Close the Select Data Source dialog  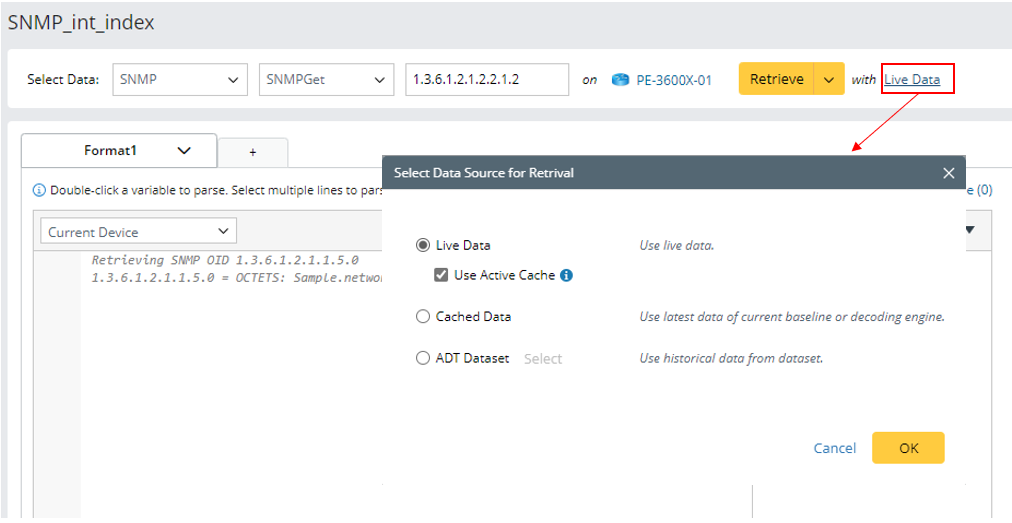pyautogui.click(x=948, y=173)
